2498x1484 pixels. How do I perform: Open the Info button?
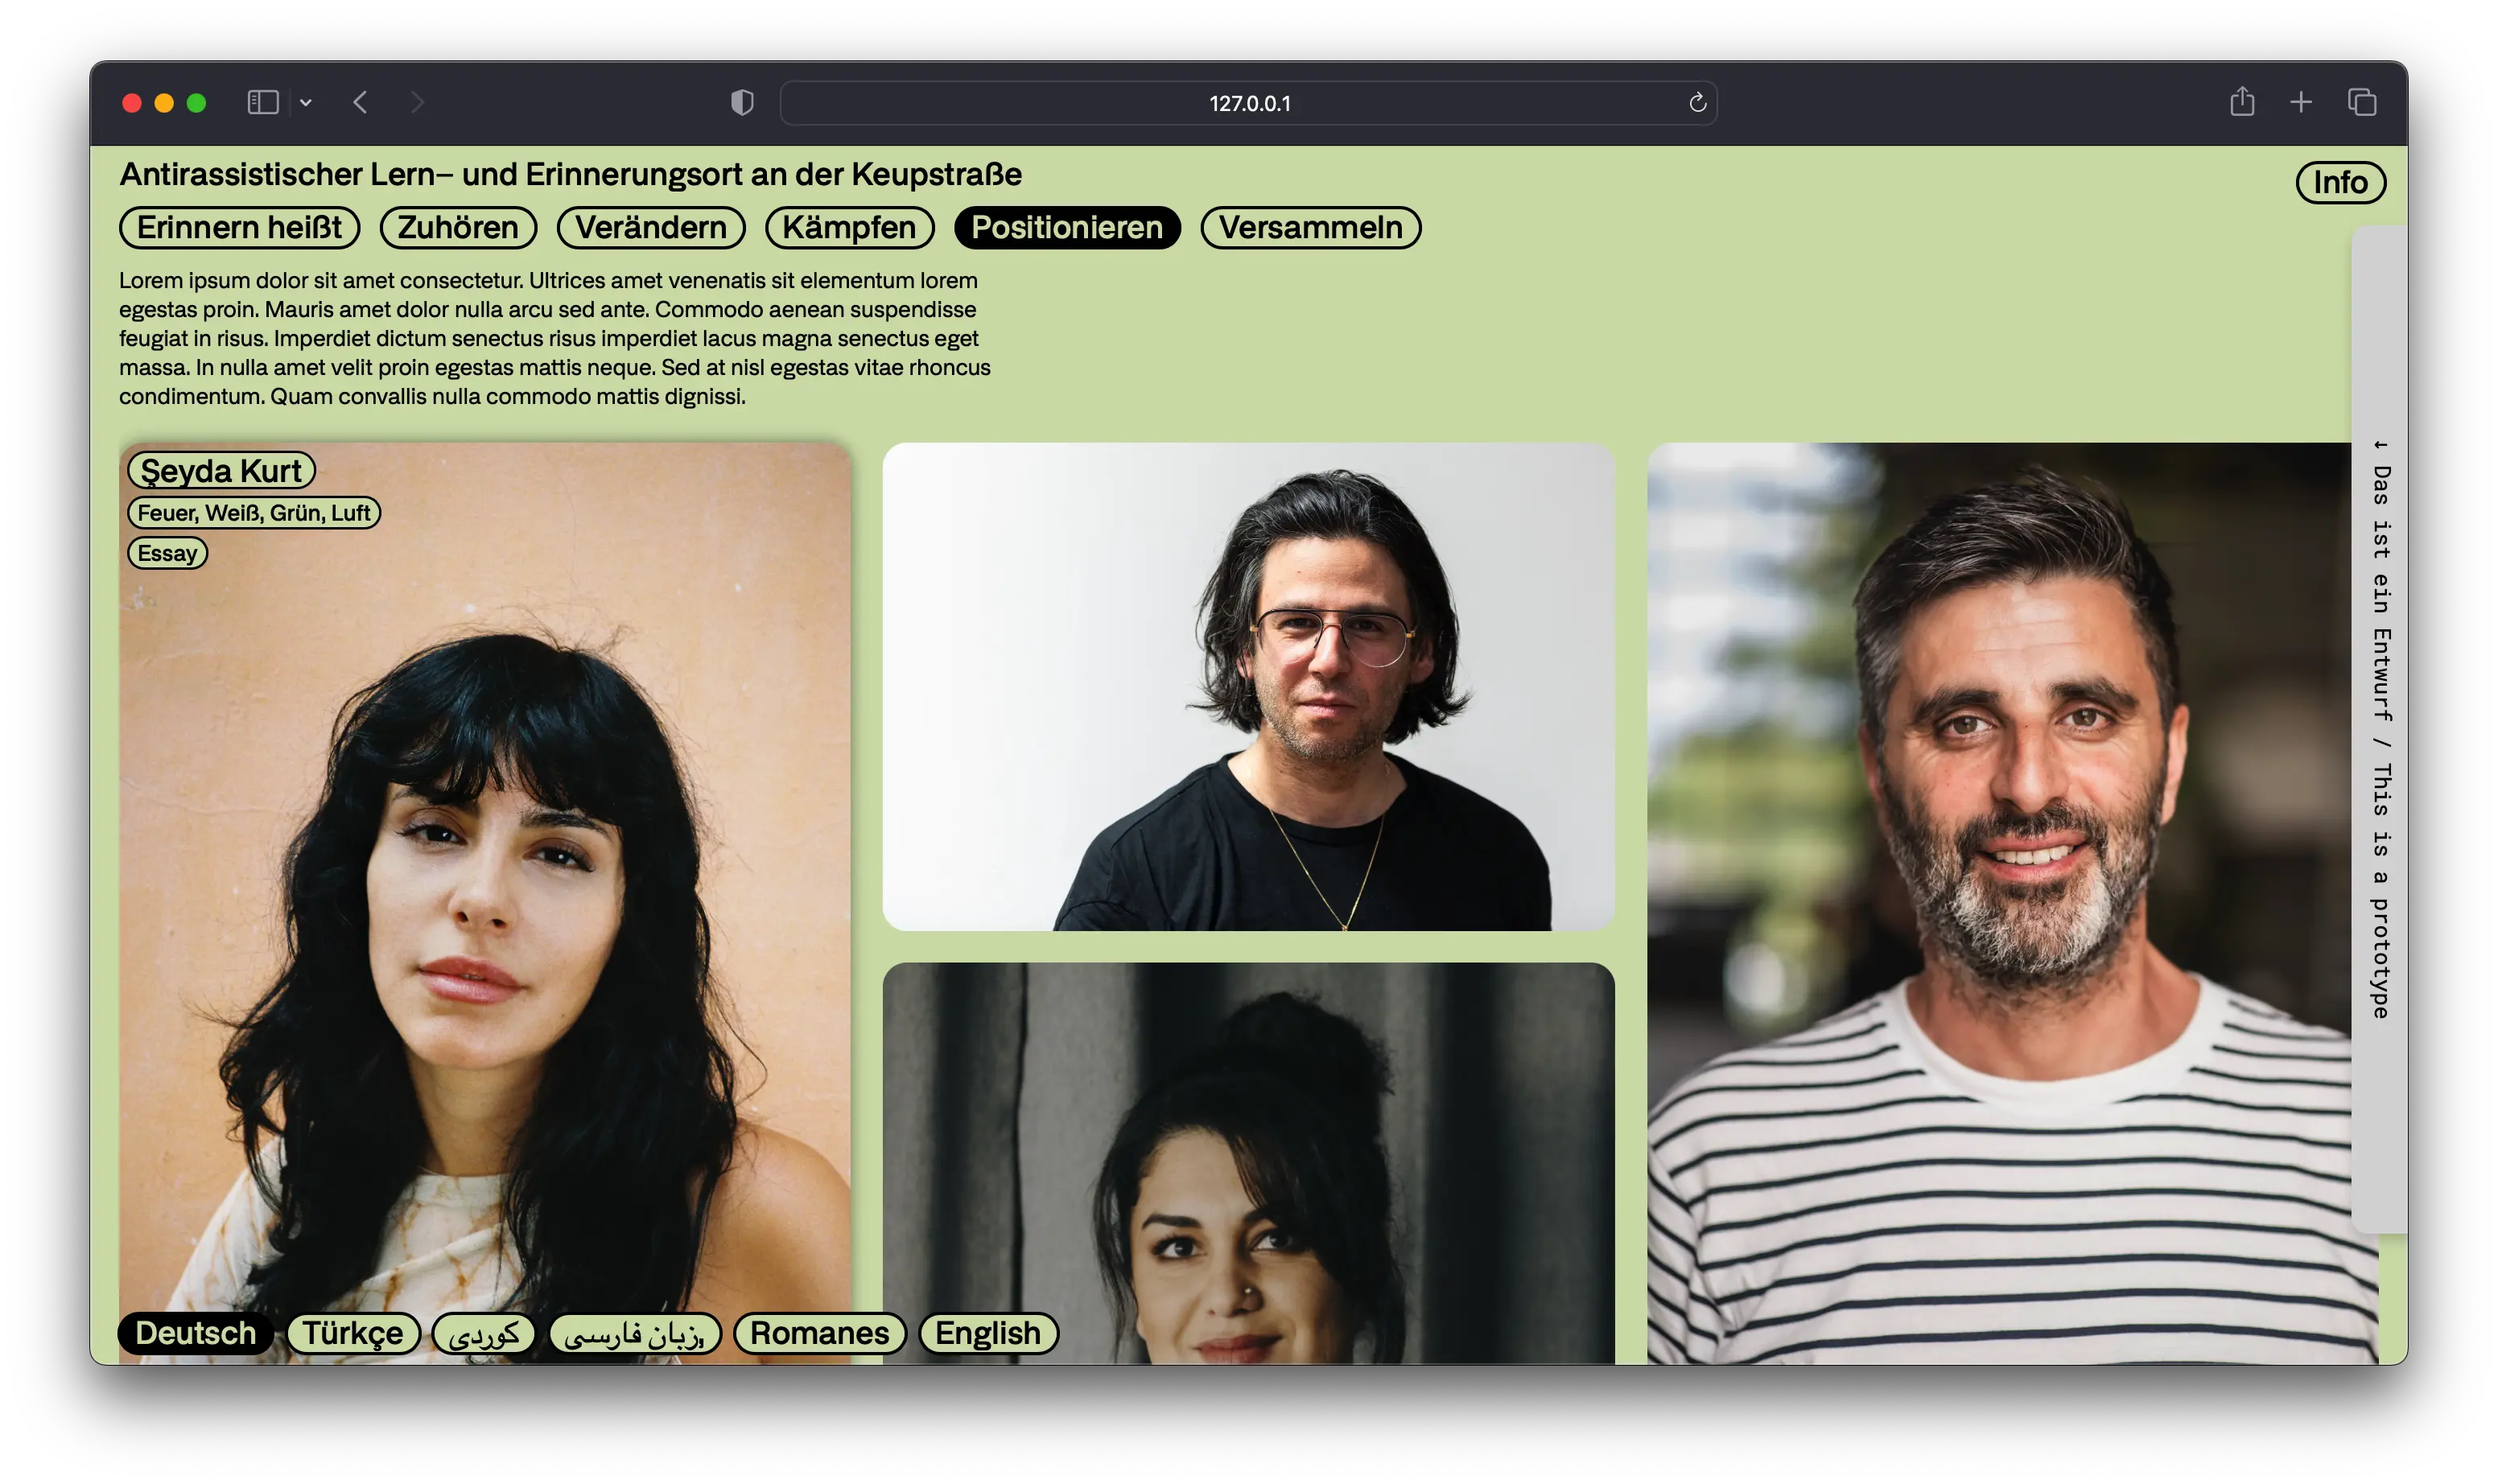pyautogui.click(x=2340, y=182)
